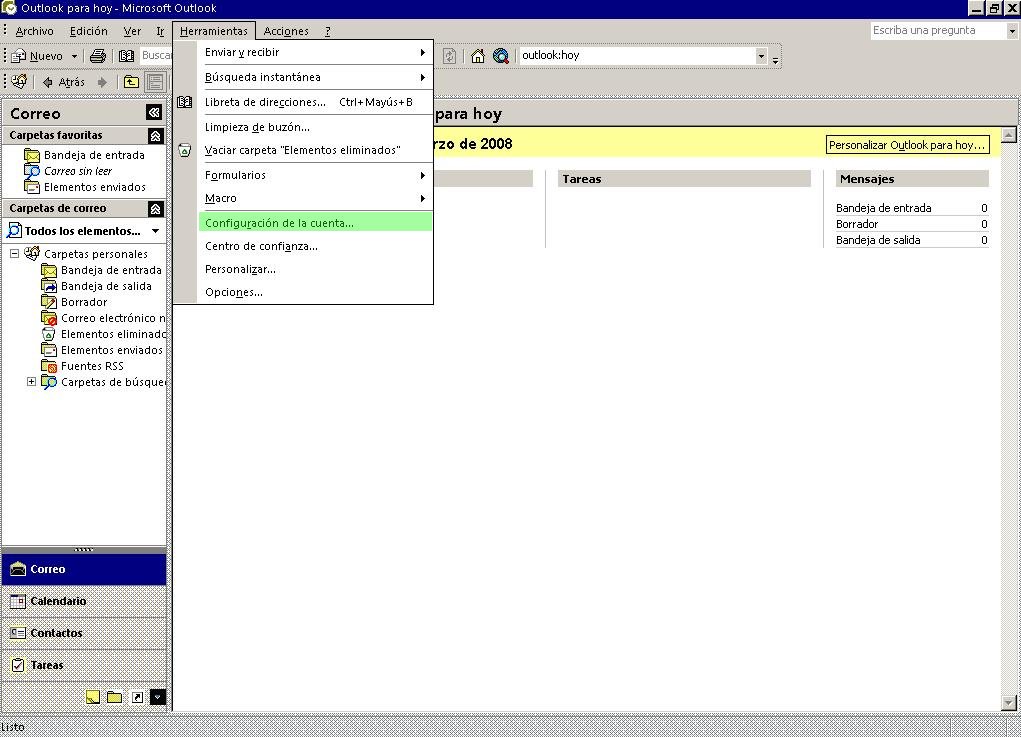
Task: Select Elementos enviados in favorites
Action: click(94, 188)
